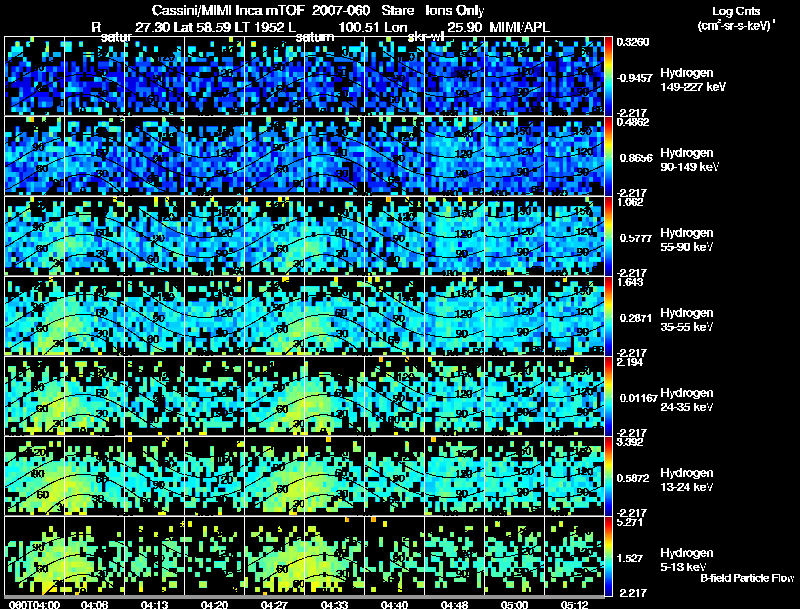Click the '3.392' colorbar maximum value
The image size is (800, 609).
tap(630, 442)
